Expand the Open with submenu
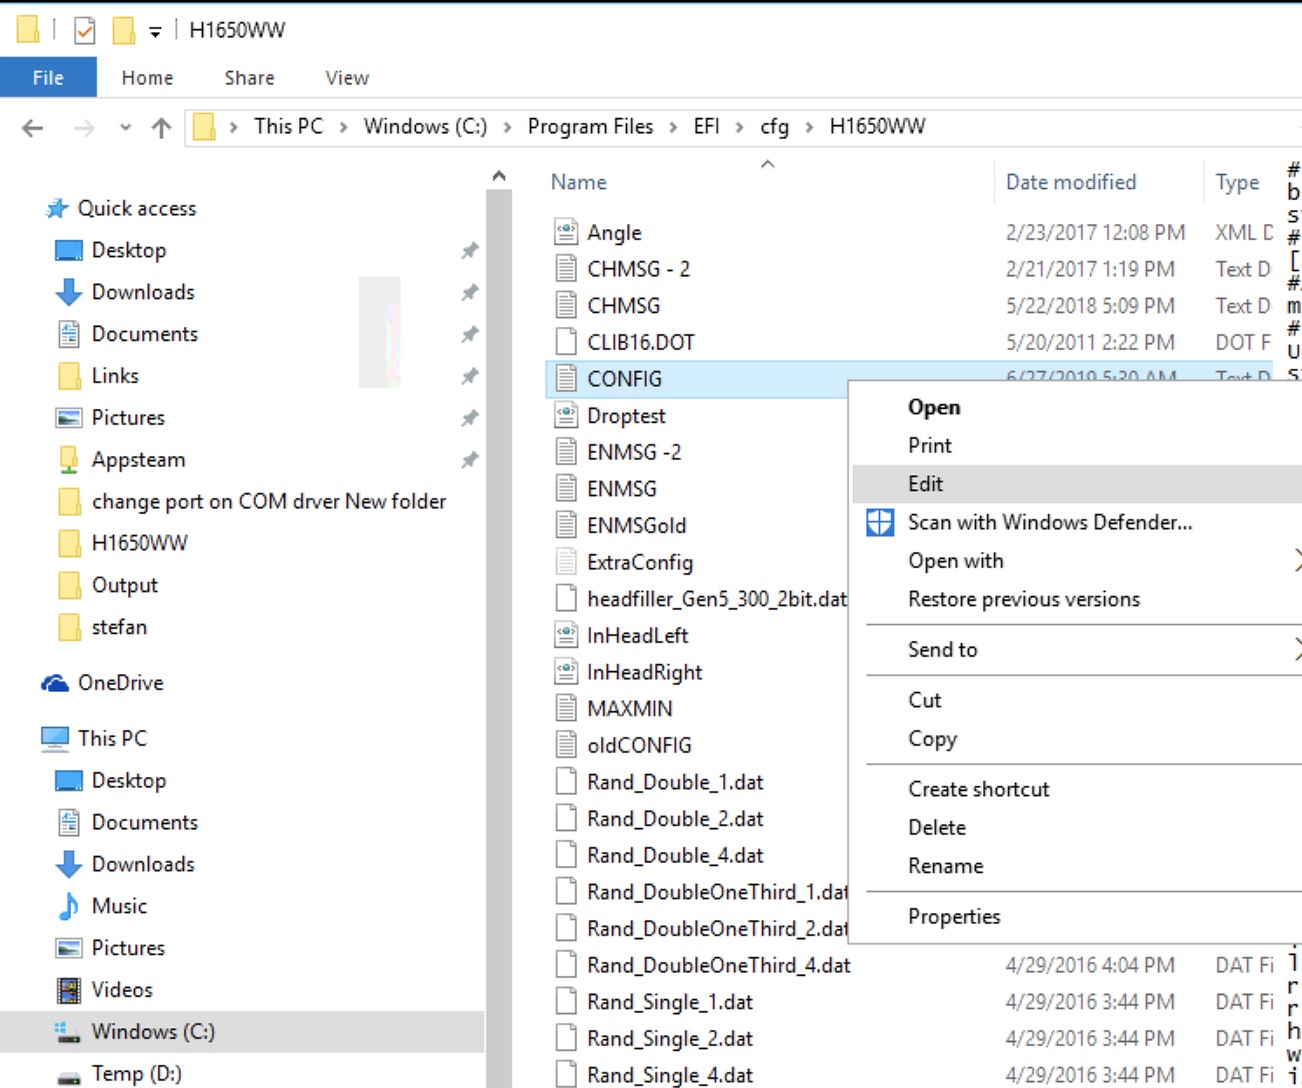 click(956, 560)
